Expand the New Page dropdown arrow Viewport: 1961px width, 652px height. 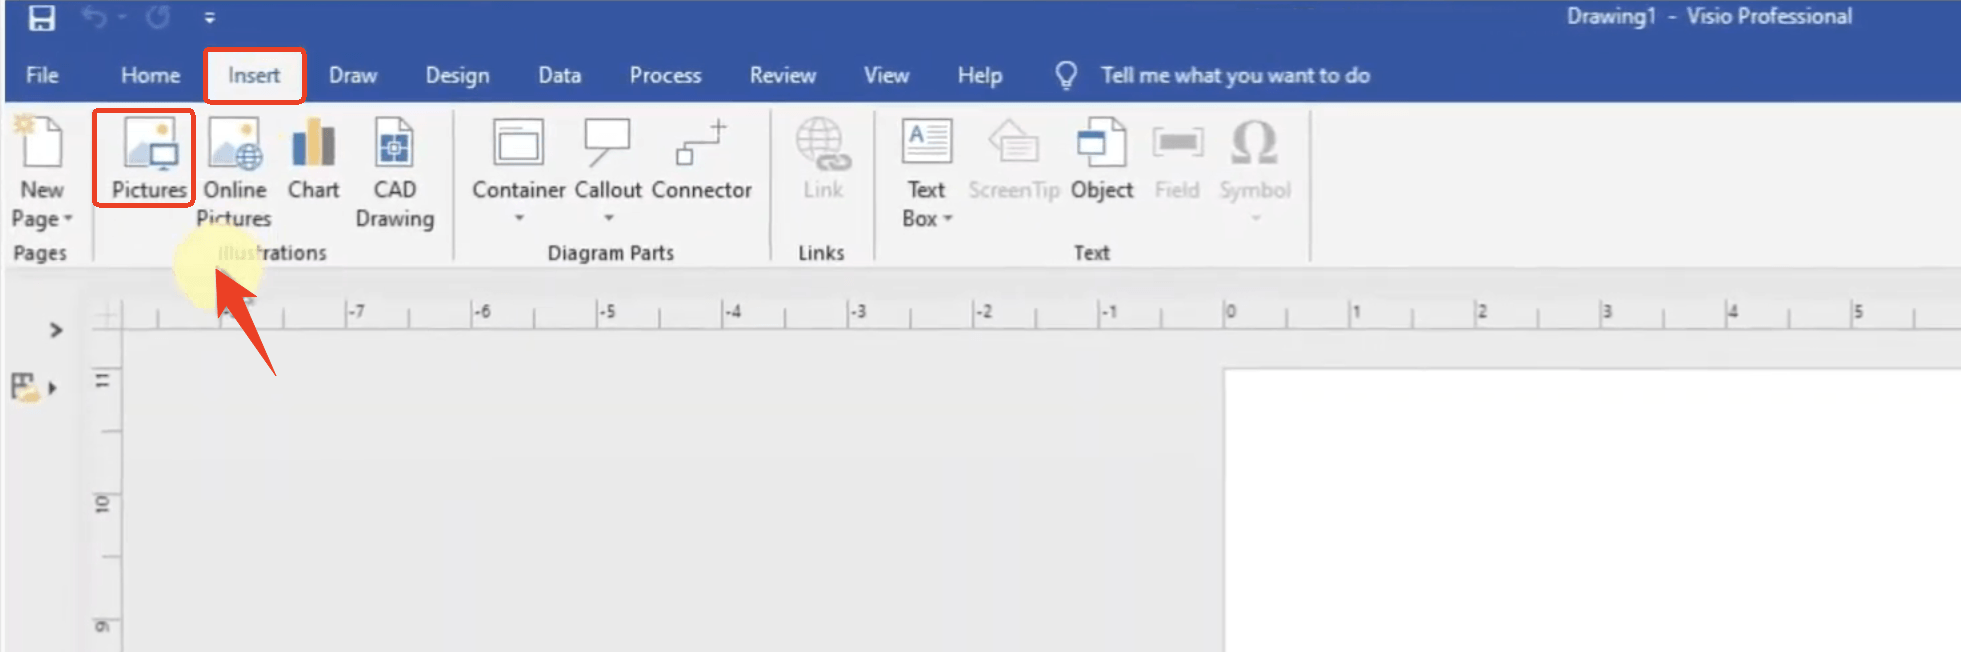point(68,219)
